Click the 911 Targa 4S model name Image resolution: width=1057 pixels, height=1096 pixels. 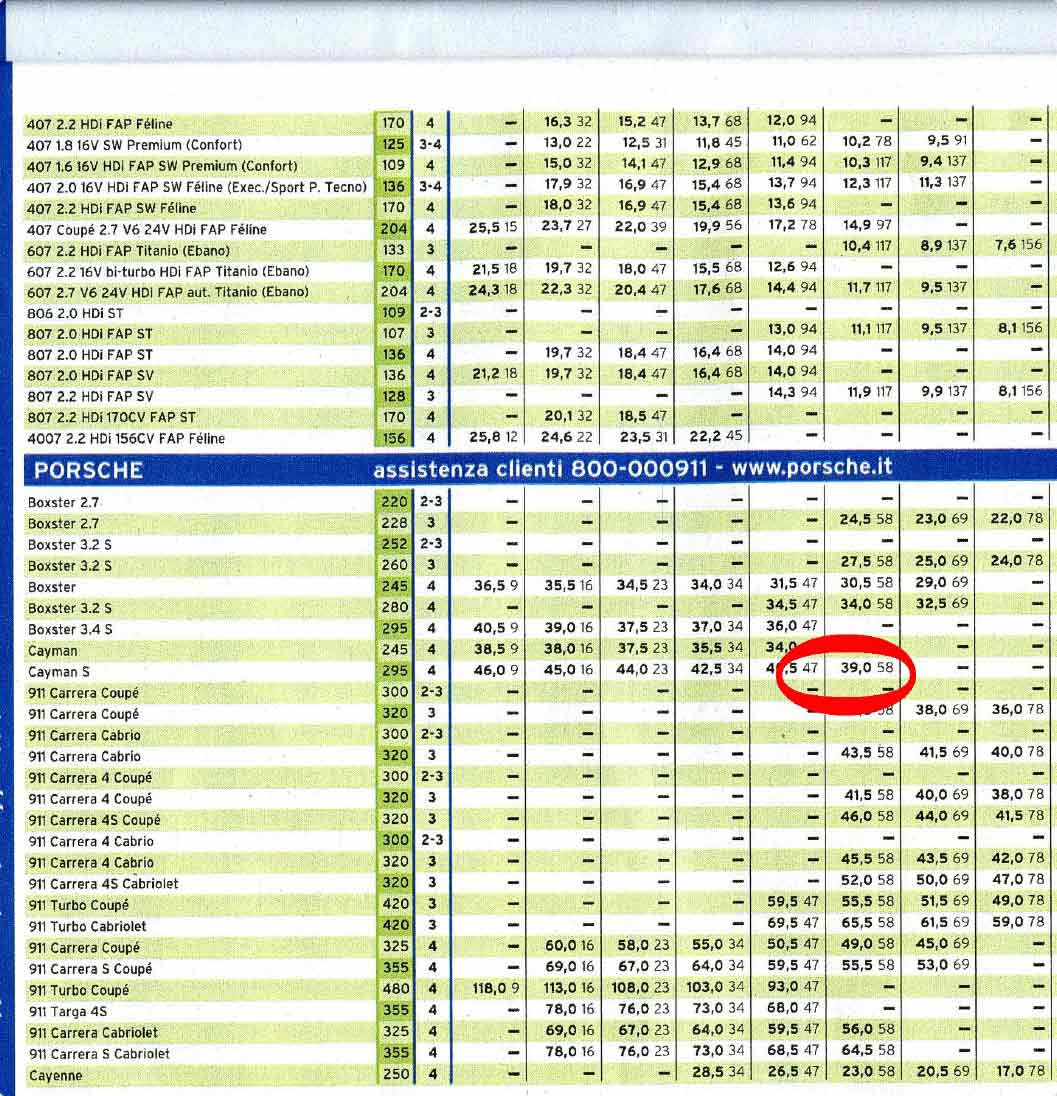click(x=68, y=1011)
